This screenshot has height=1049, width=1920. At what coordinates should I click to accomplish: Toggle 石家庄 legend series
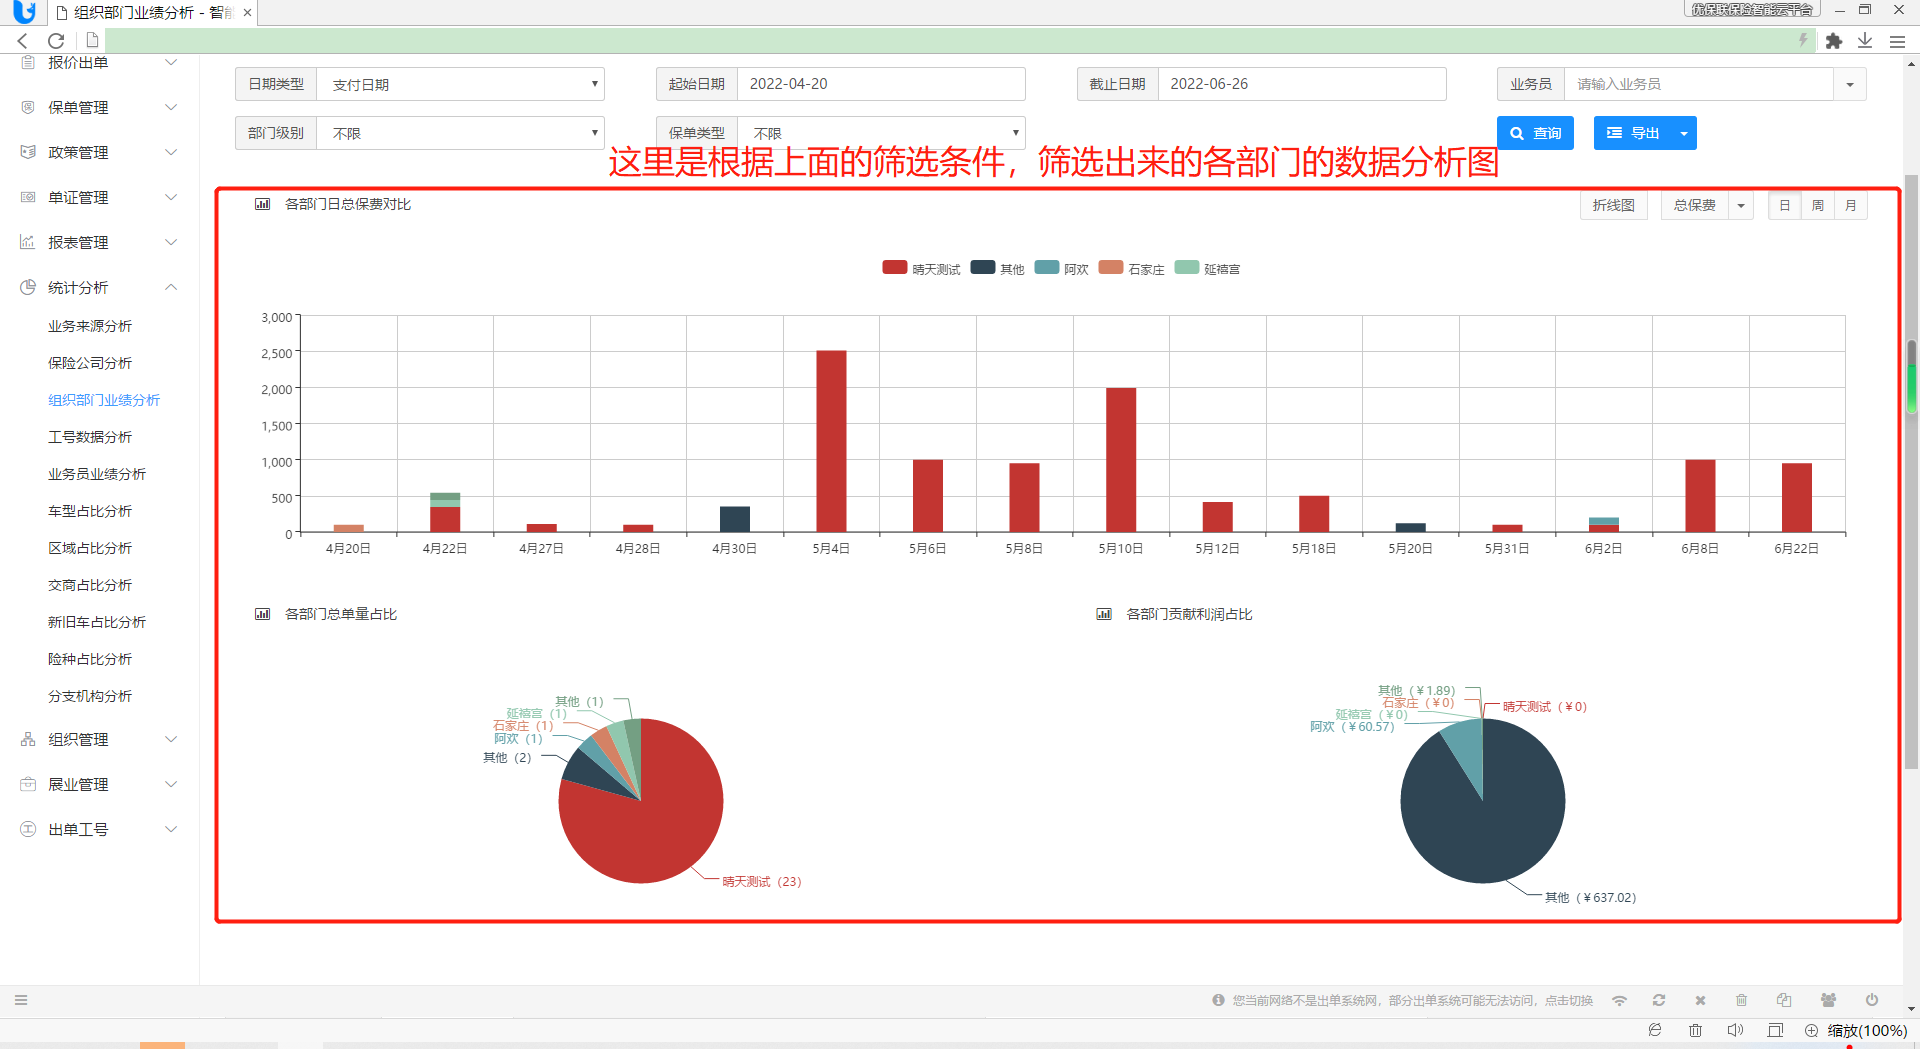click(x=1131, y=268)
